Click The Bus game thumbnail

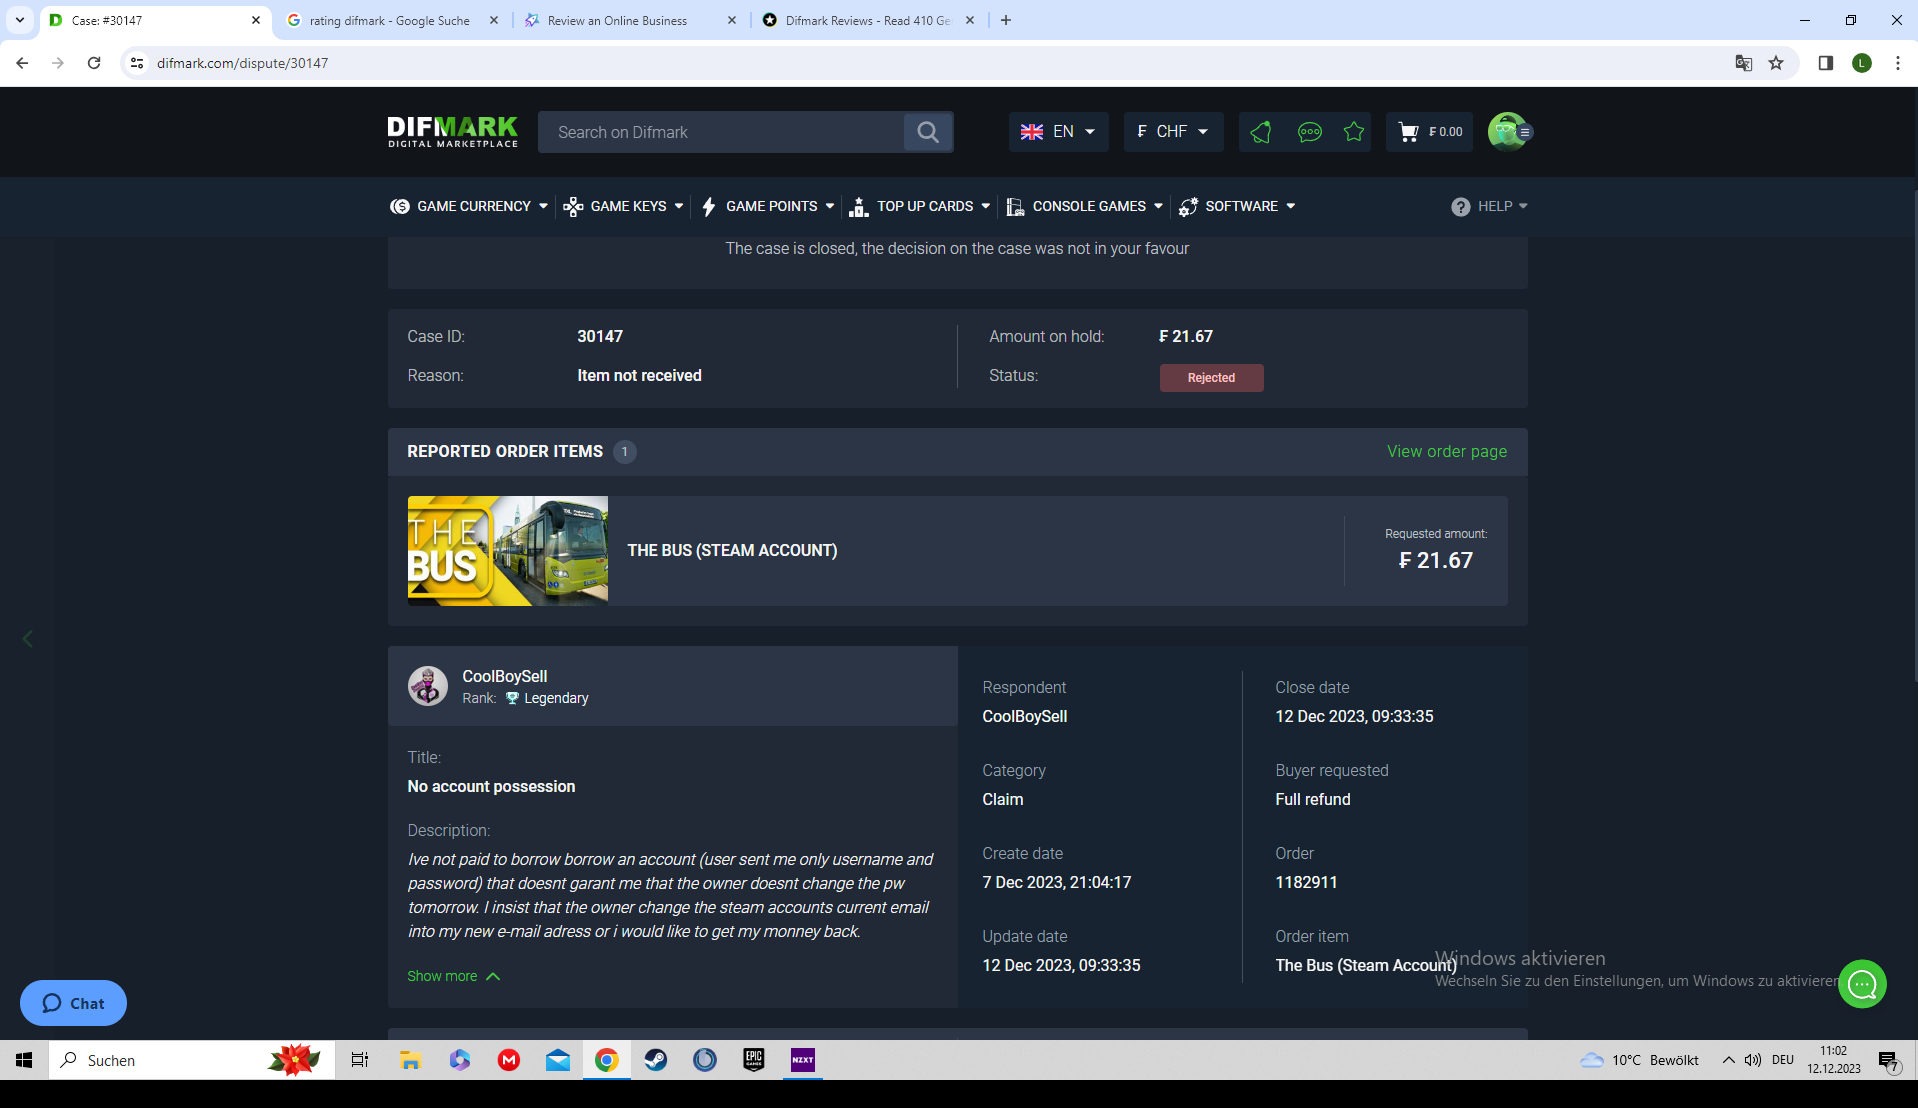(x=507, y=551)
